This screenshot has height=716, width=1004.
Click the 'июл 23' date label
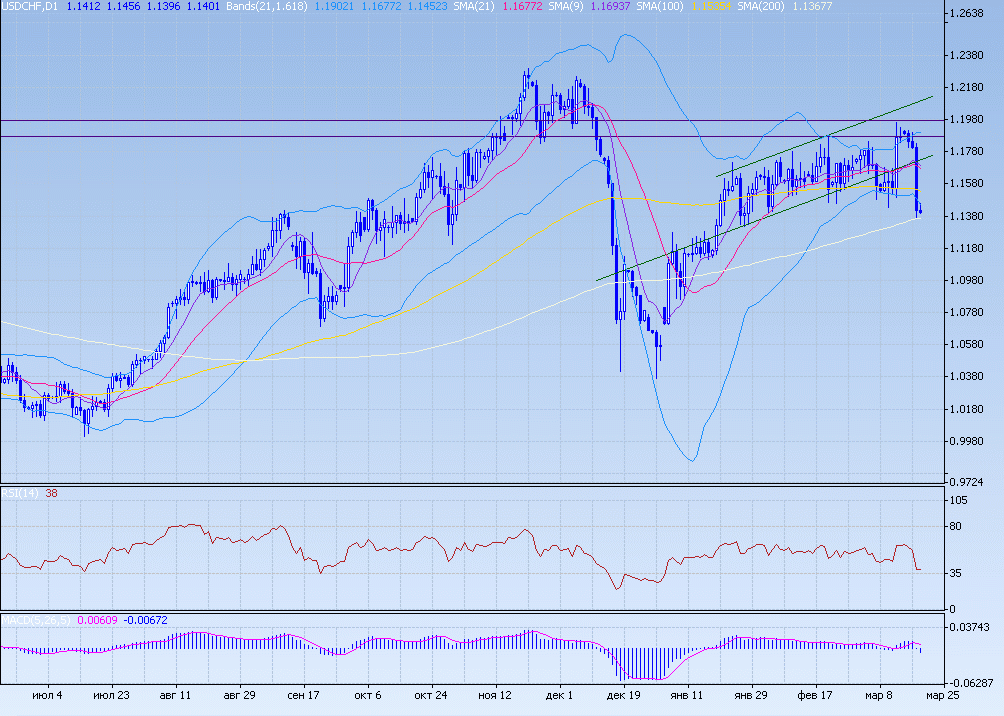[110, 695]
